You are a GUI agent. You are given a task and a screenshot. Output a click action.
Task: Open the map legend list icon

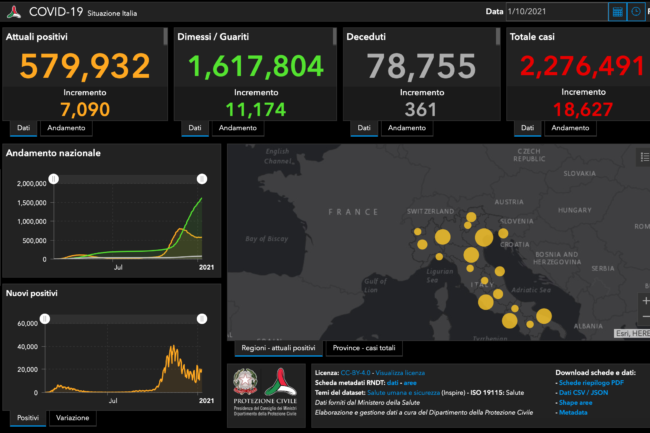pyautogui.click(x=645, y=157)
